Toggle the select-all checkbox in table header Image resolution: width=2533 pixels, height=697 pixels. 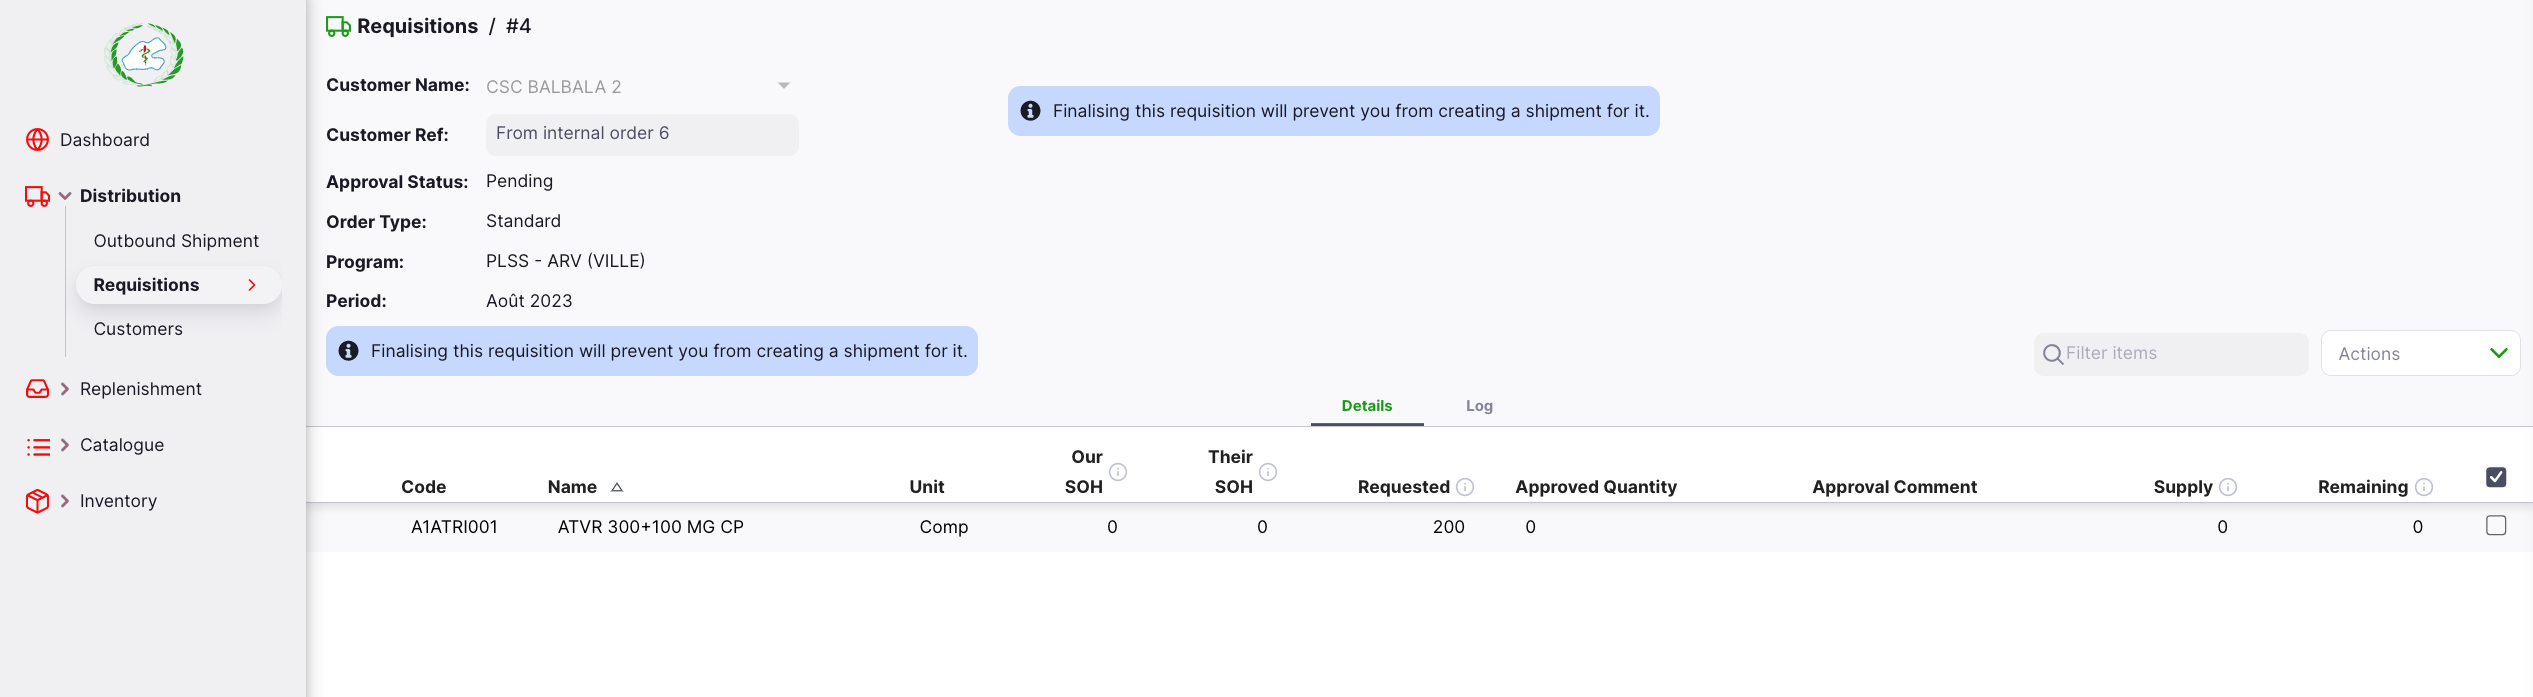point(2496,477)
